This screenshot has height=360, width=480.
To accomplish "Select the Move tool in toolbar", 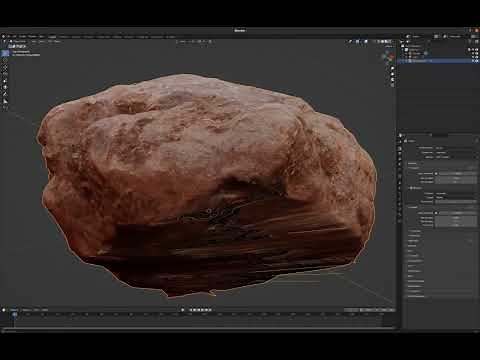I will pos(5,67).
